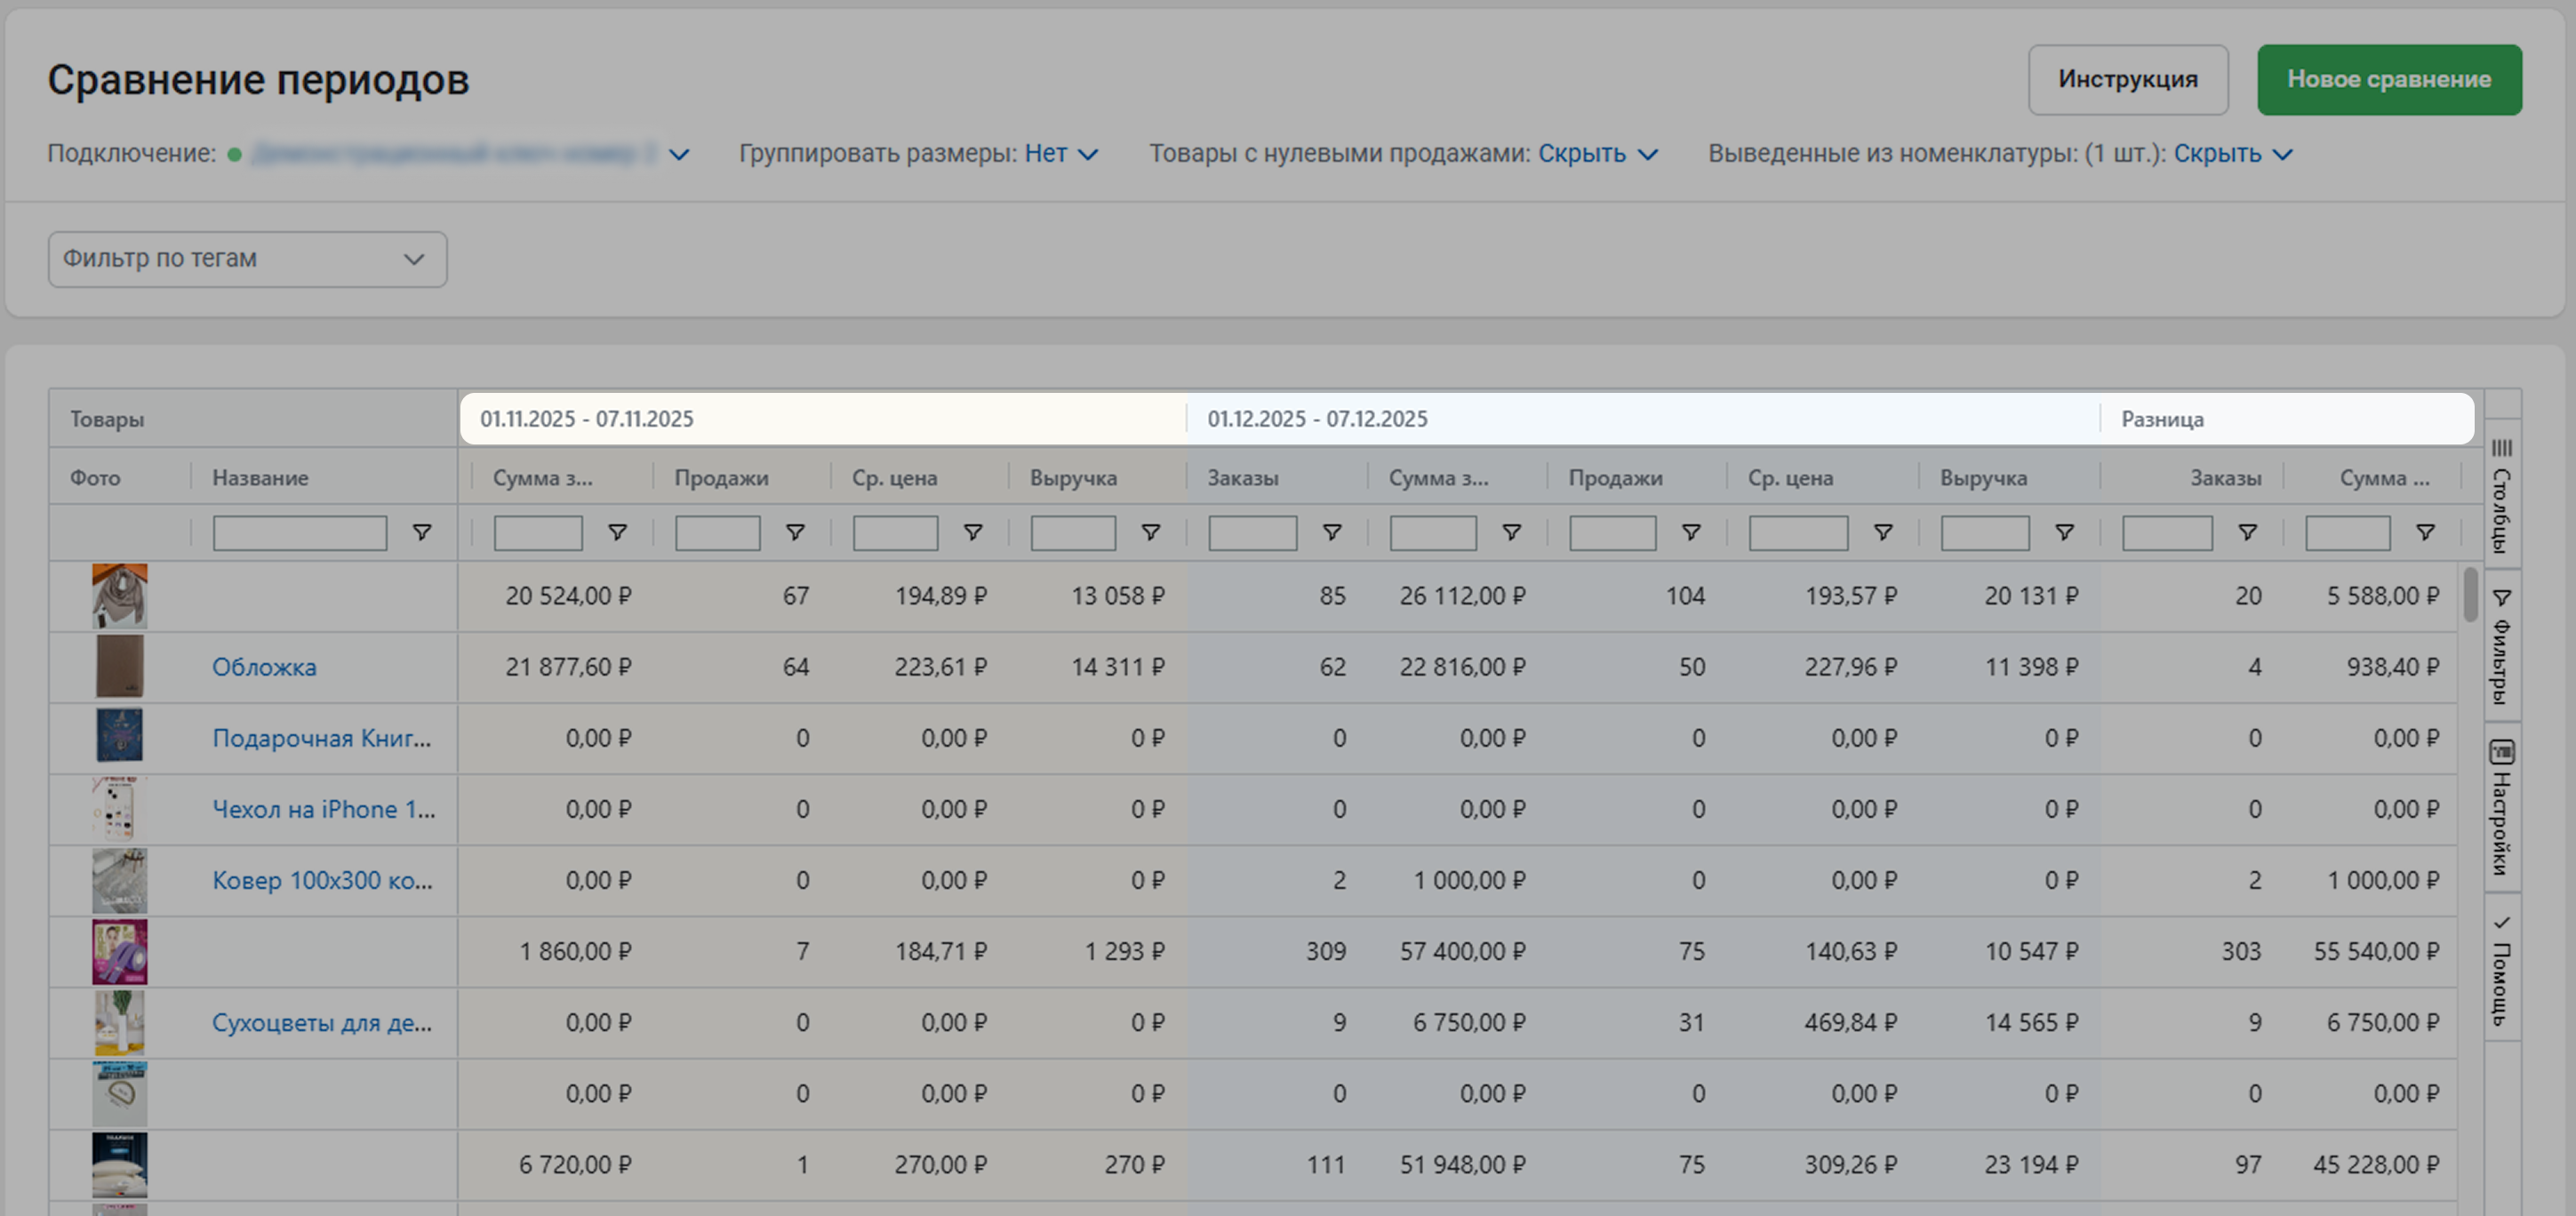Click filter icon in first Выручка column

pos(1150,533)
